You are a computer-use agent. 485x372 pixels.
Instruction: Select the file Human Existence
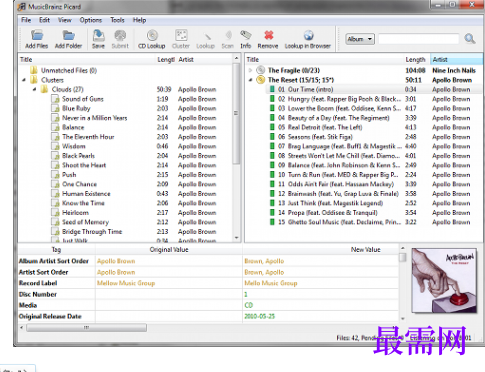[x=86, y=194]
